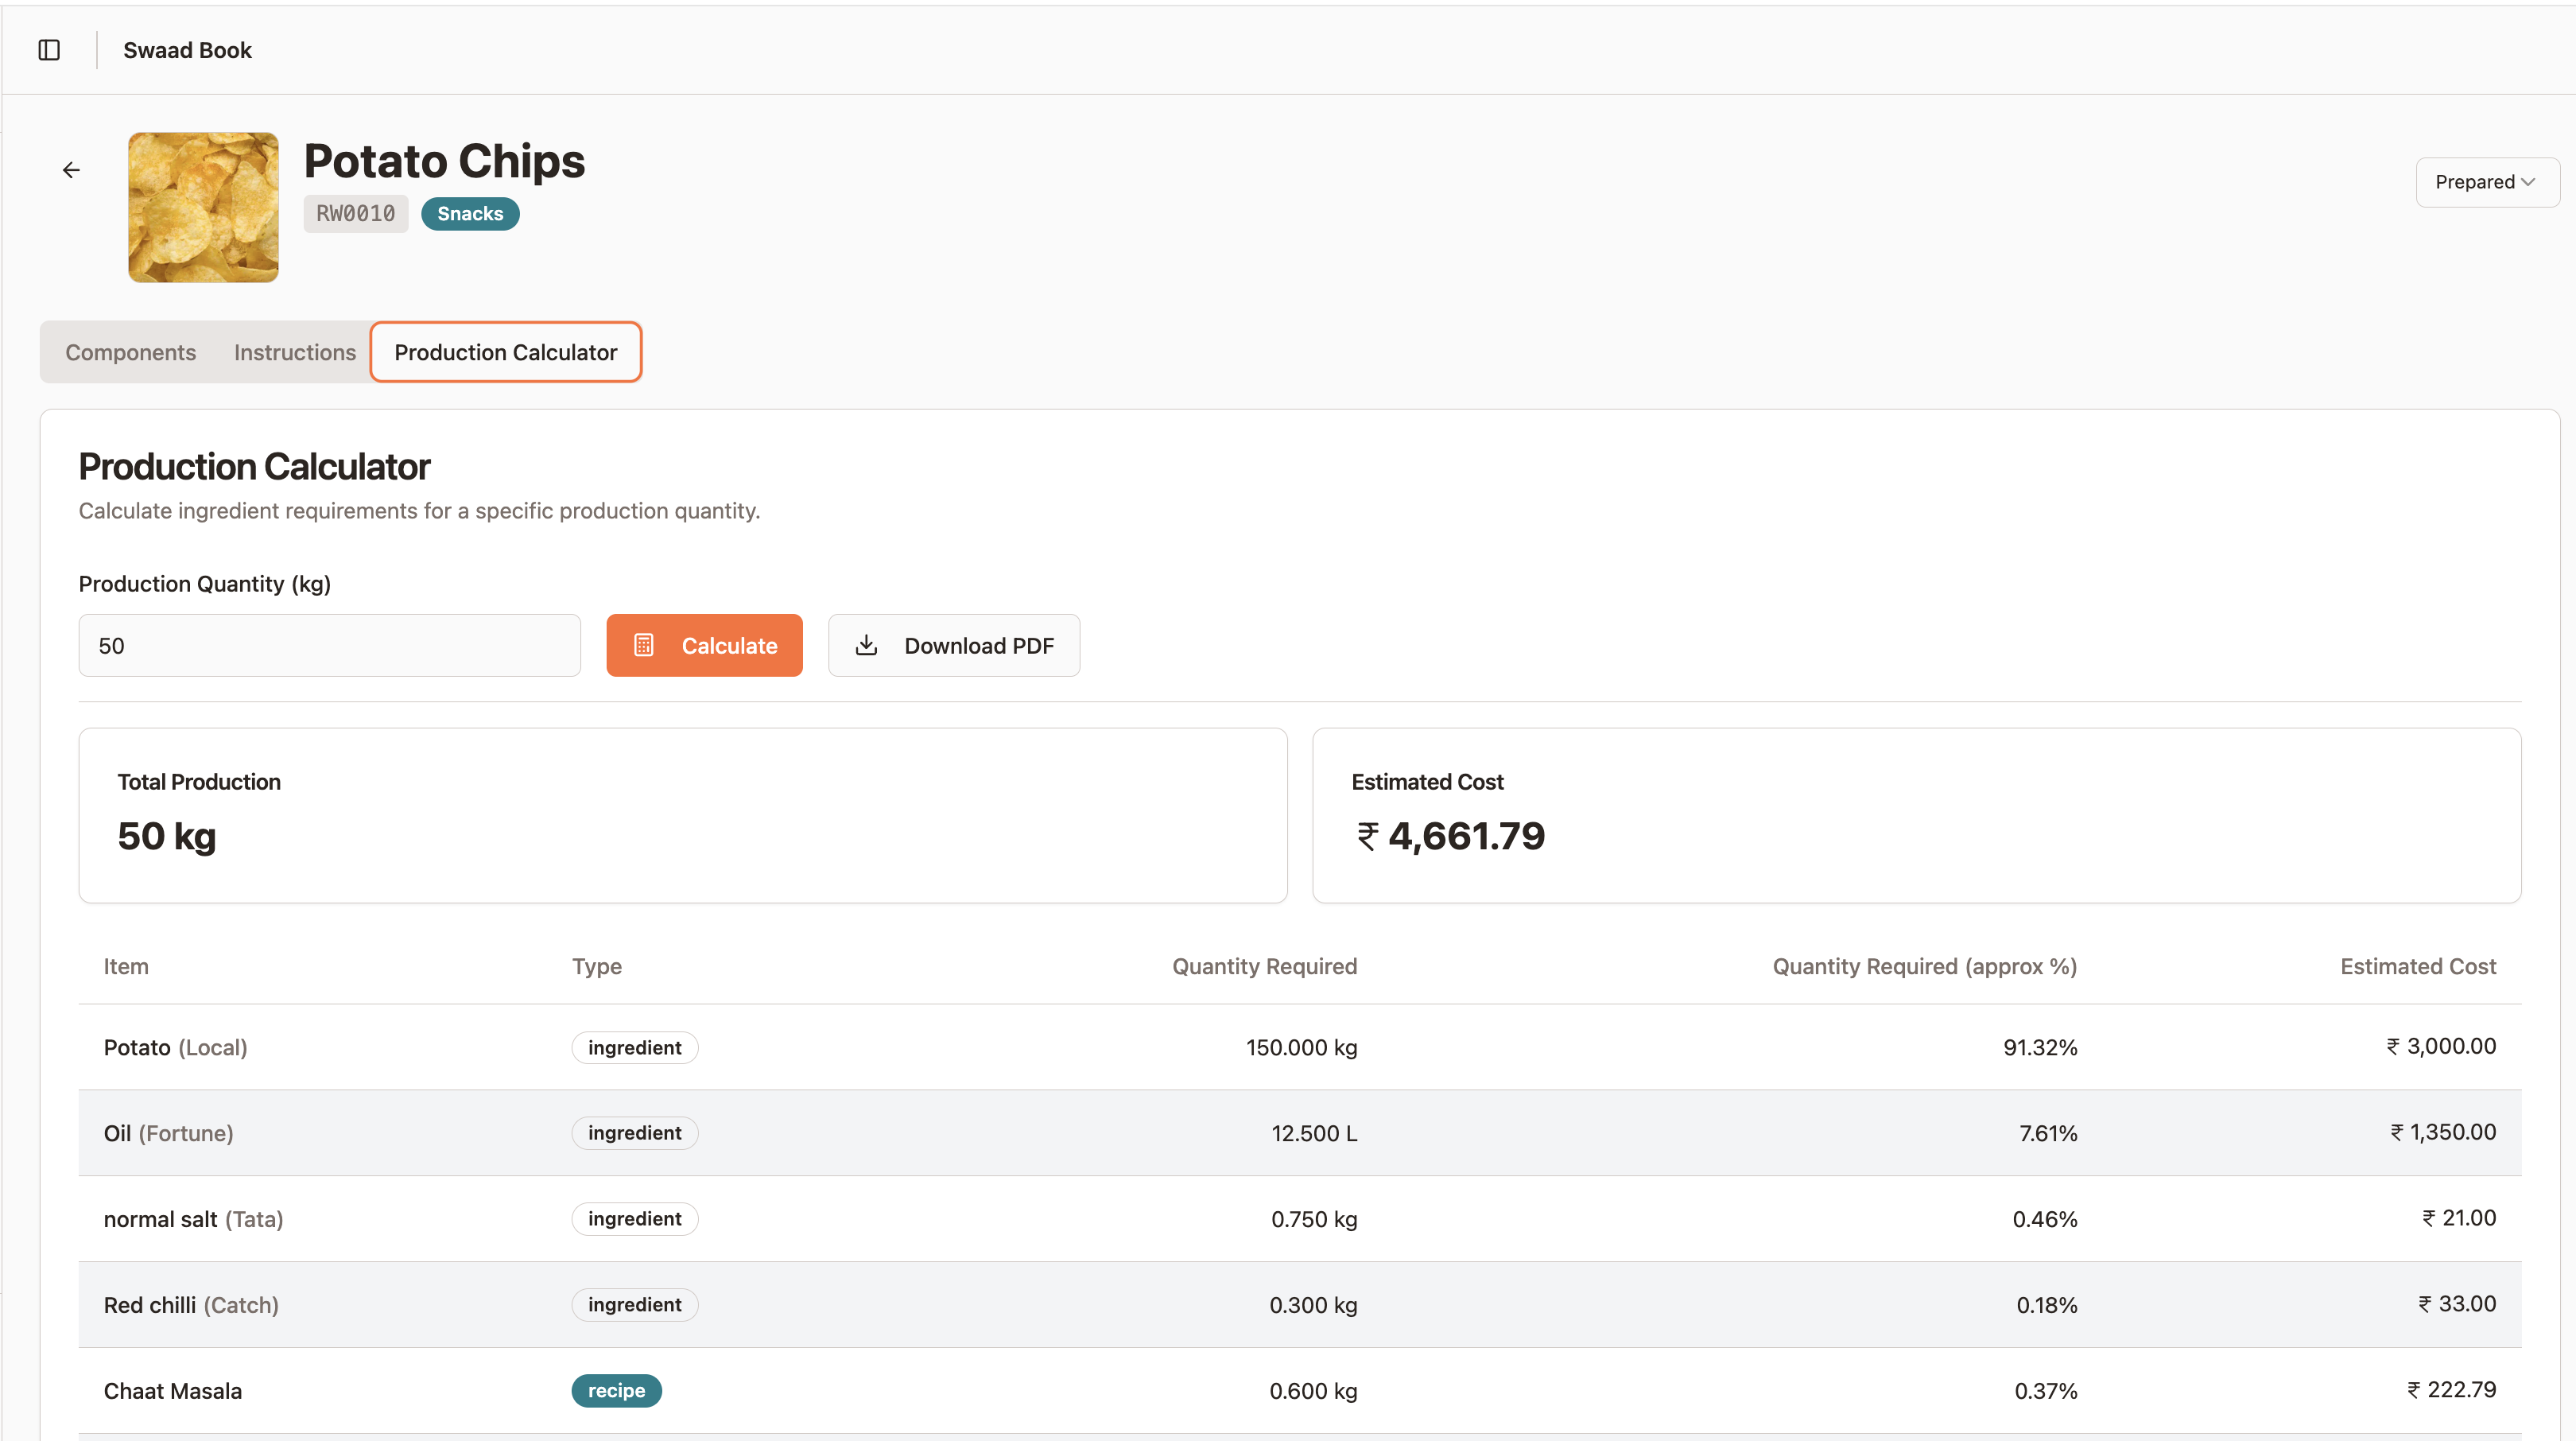Click the download icon beside Download PDF
2576x1441 pixels.
point(866,645)
